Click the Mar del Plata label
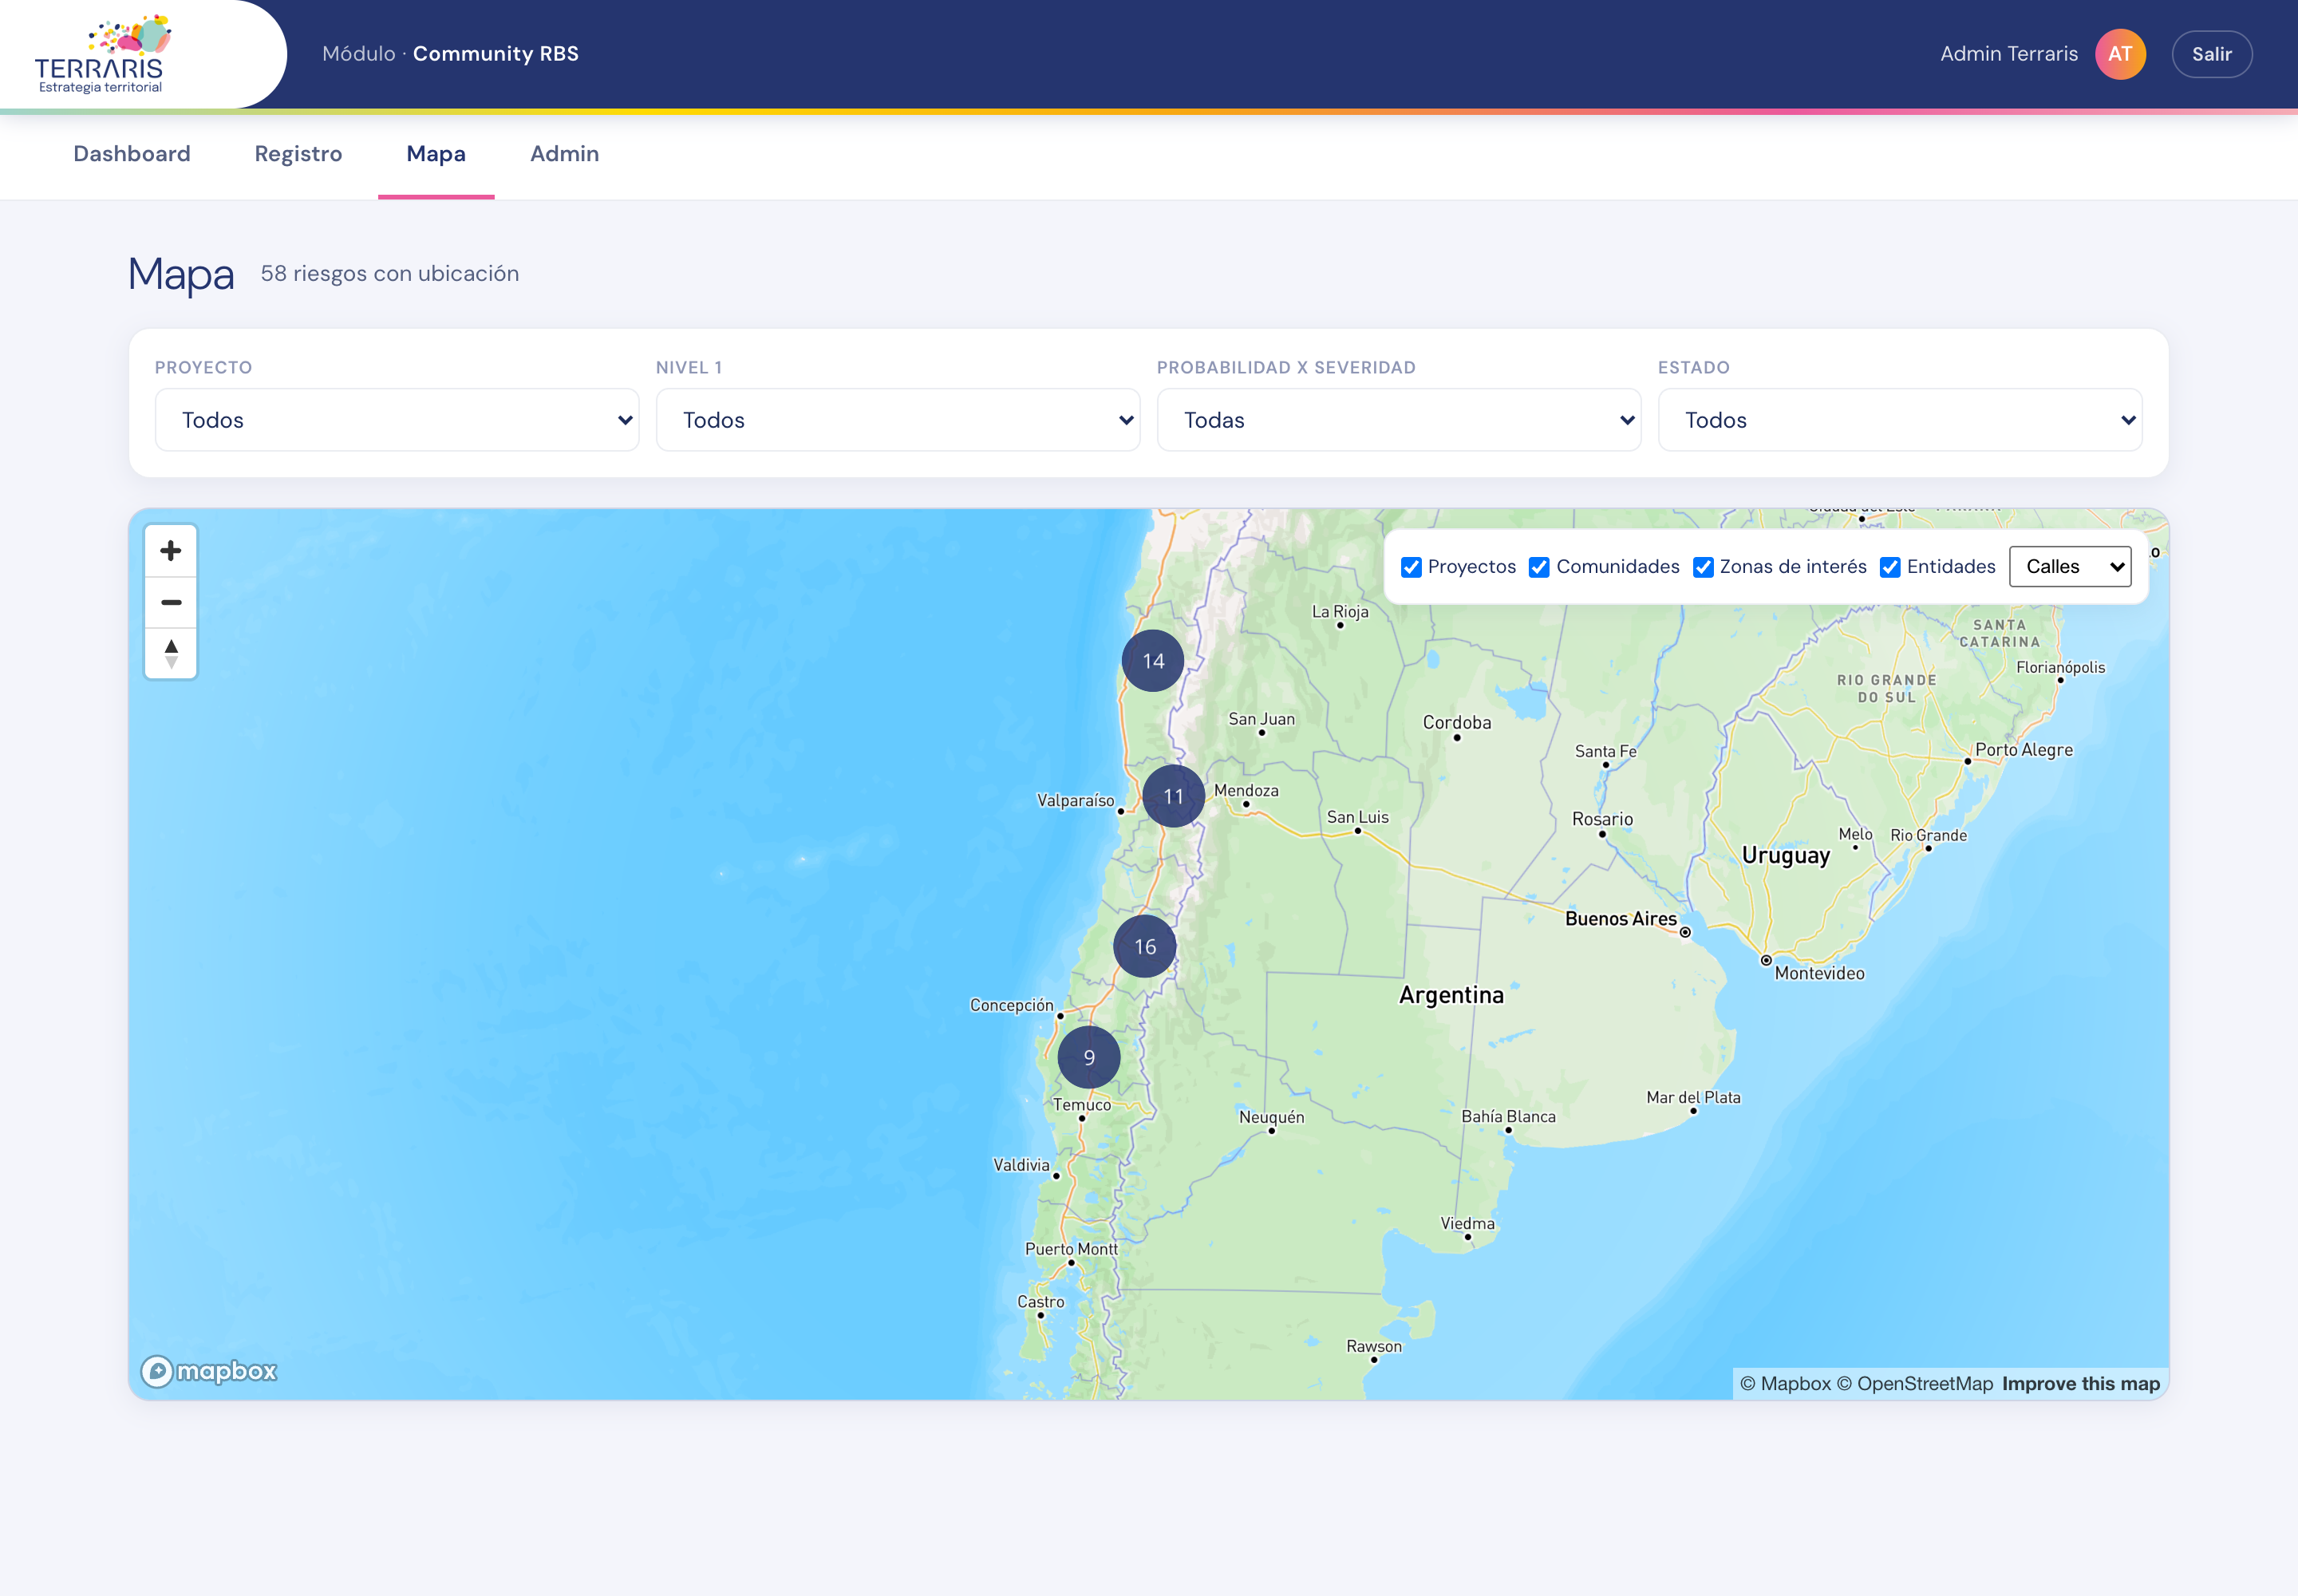Image resolution: width=2298 pixels, height=1596 pixels. point(1693,1098)
